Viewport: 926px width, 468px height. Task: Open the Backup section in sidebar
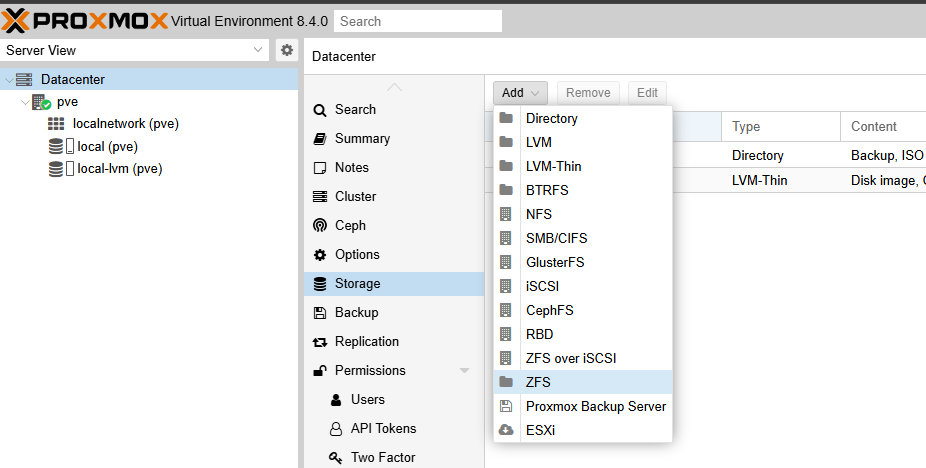point(356,313)
